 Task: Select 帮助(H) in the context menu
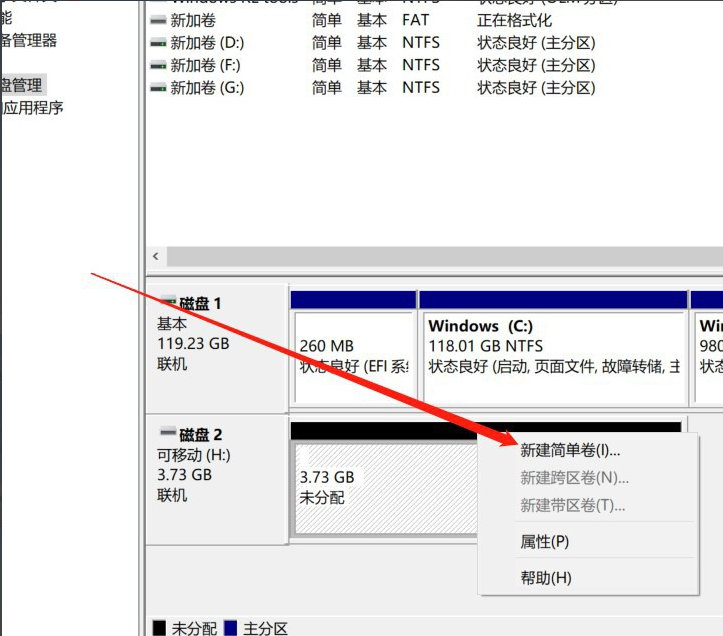546,578
